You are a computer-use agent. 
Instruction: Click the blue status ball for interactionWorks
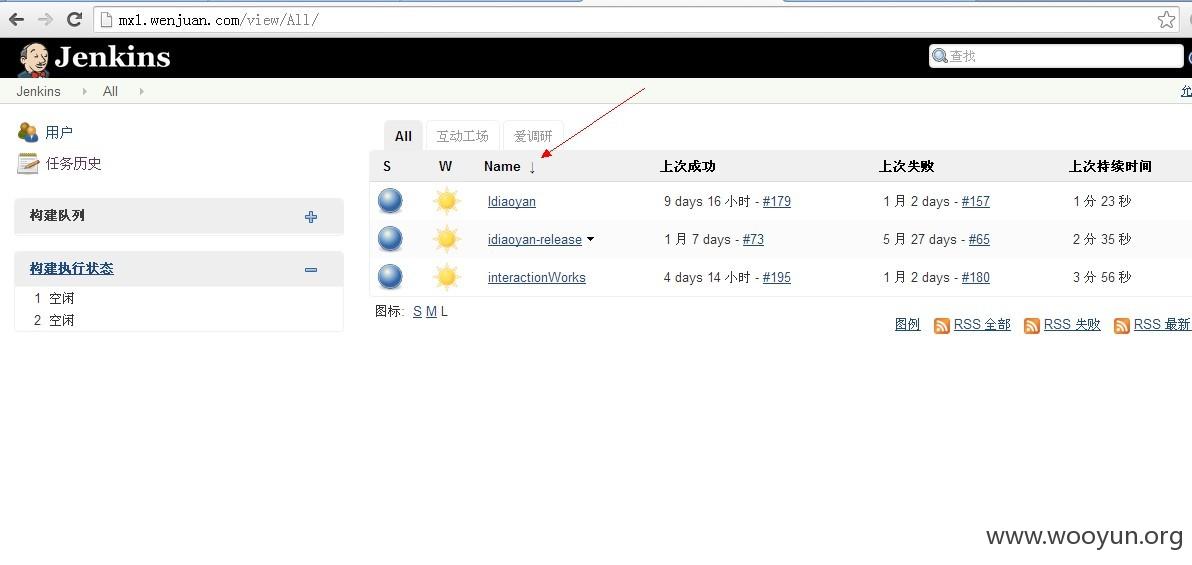point(390,277)
